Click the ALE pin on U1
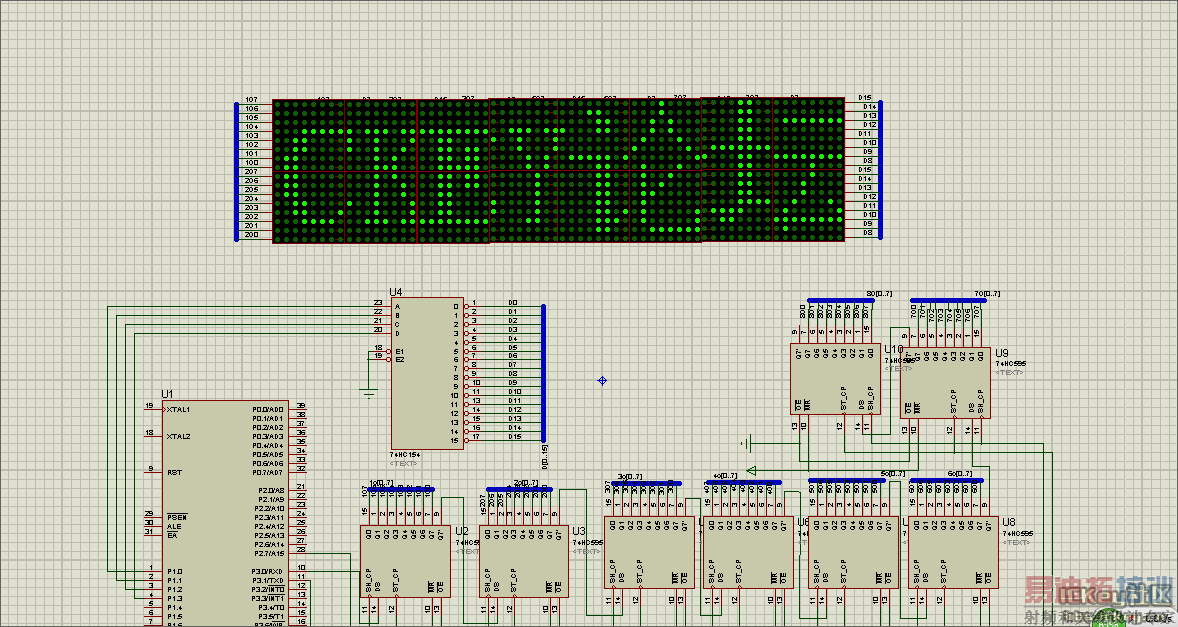1178x627 pixels. point(173,526)
